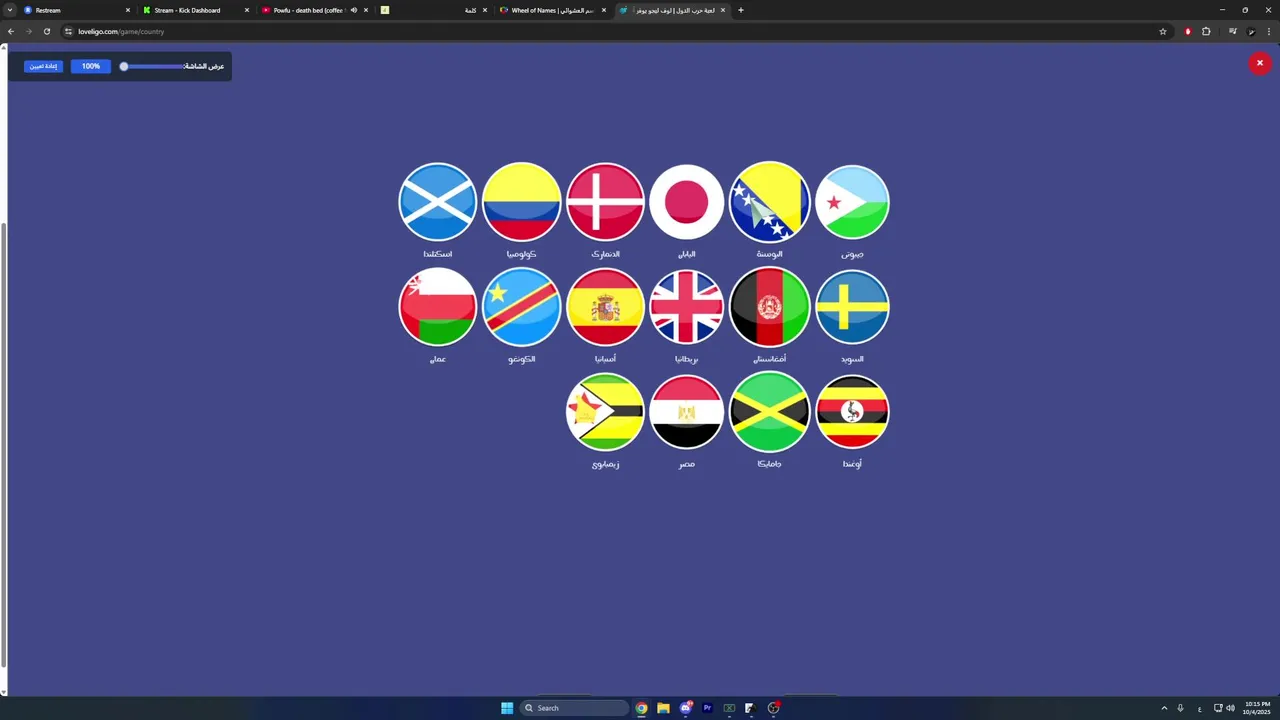
Task: Click the Uganda flag circle
Action: click(x=852, y=412)
